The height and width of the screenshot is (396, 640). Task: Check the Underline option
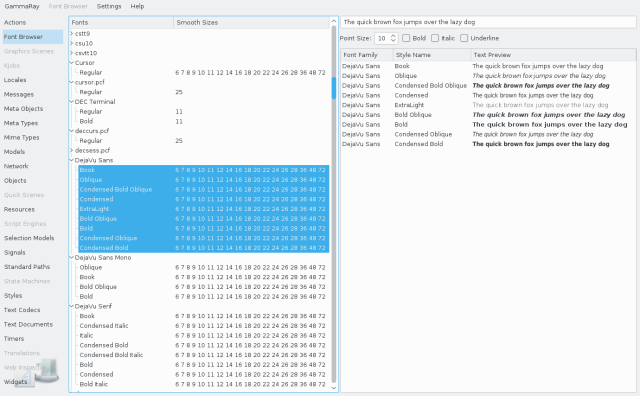(464, 38)
